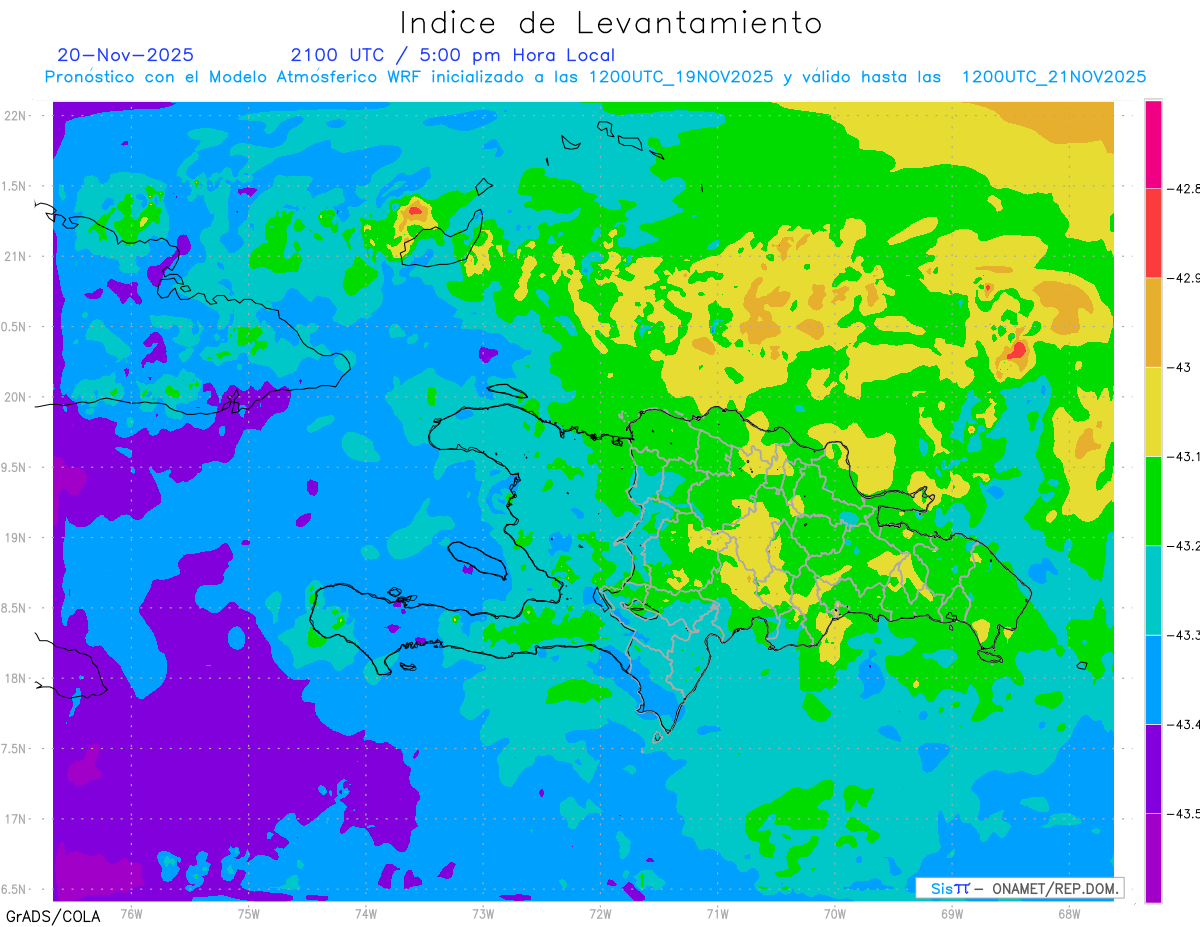Click the "19N" latitude axis label
This screenshot has height=927, width=1200.
click(x=16, y=538)
